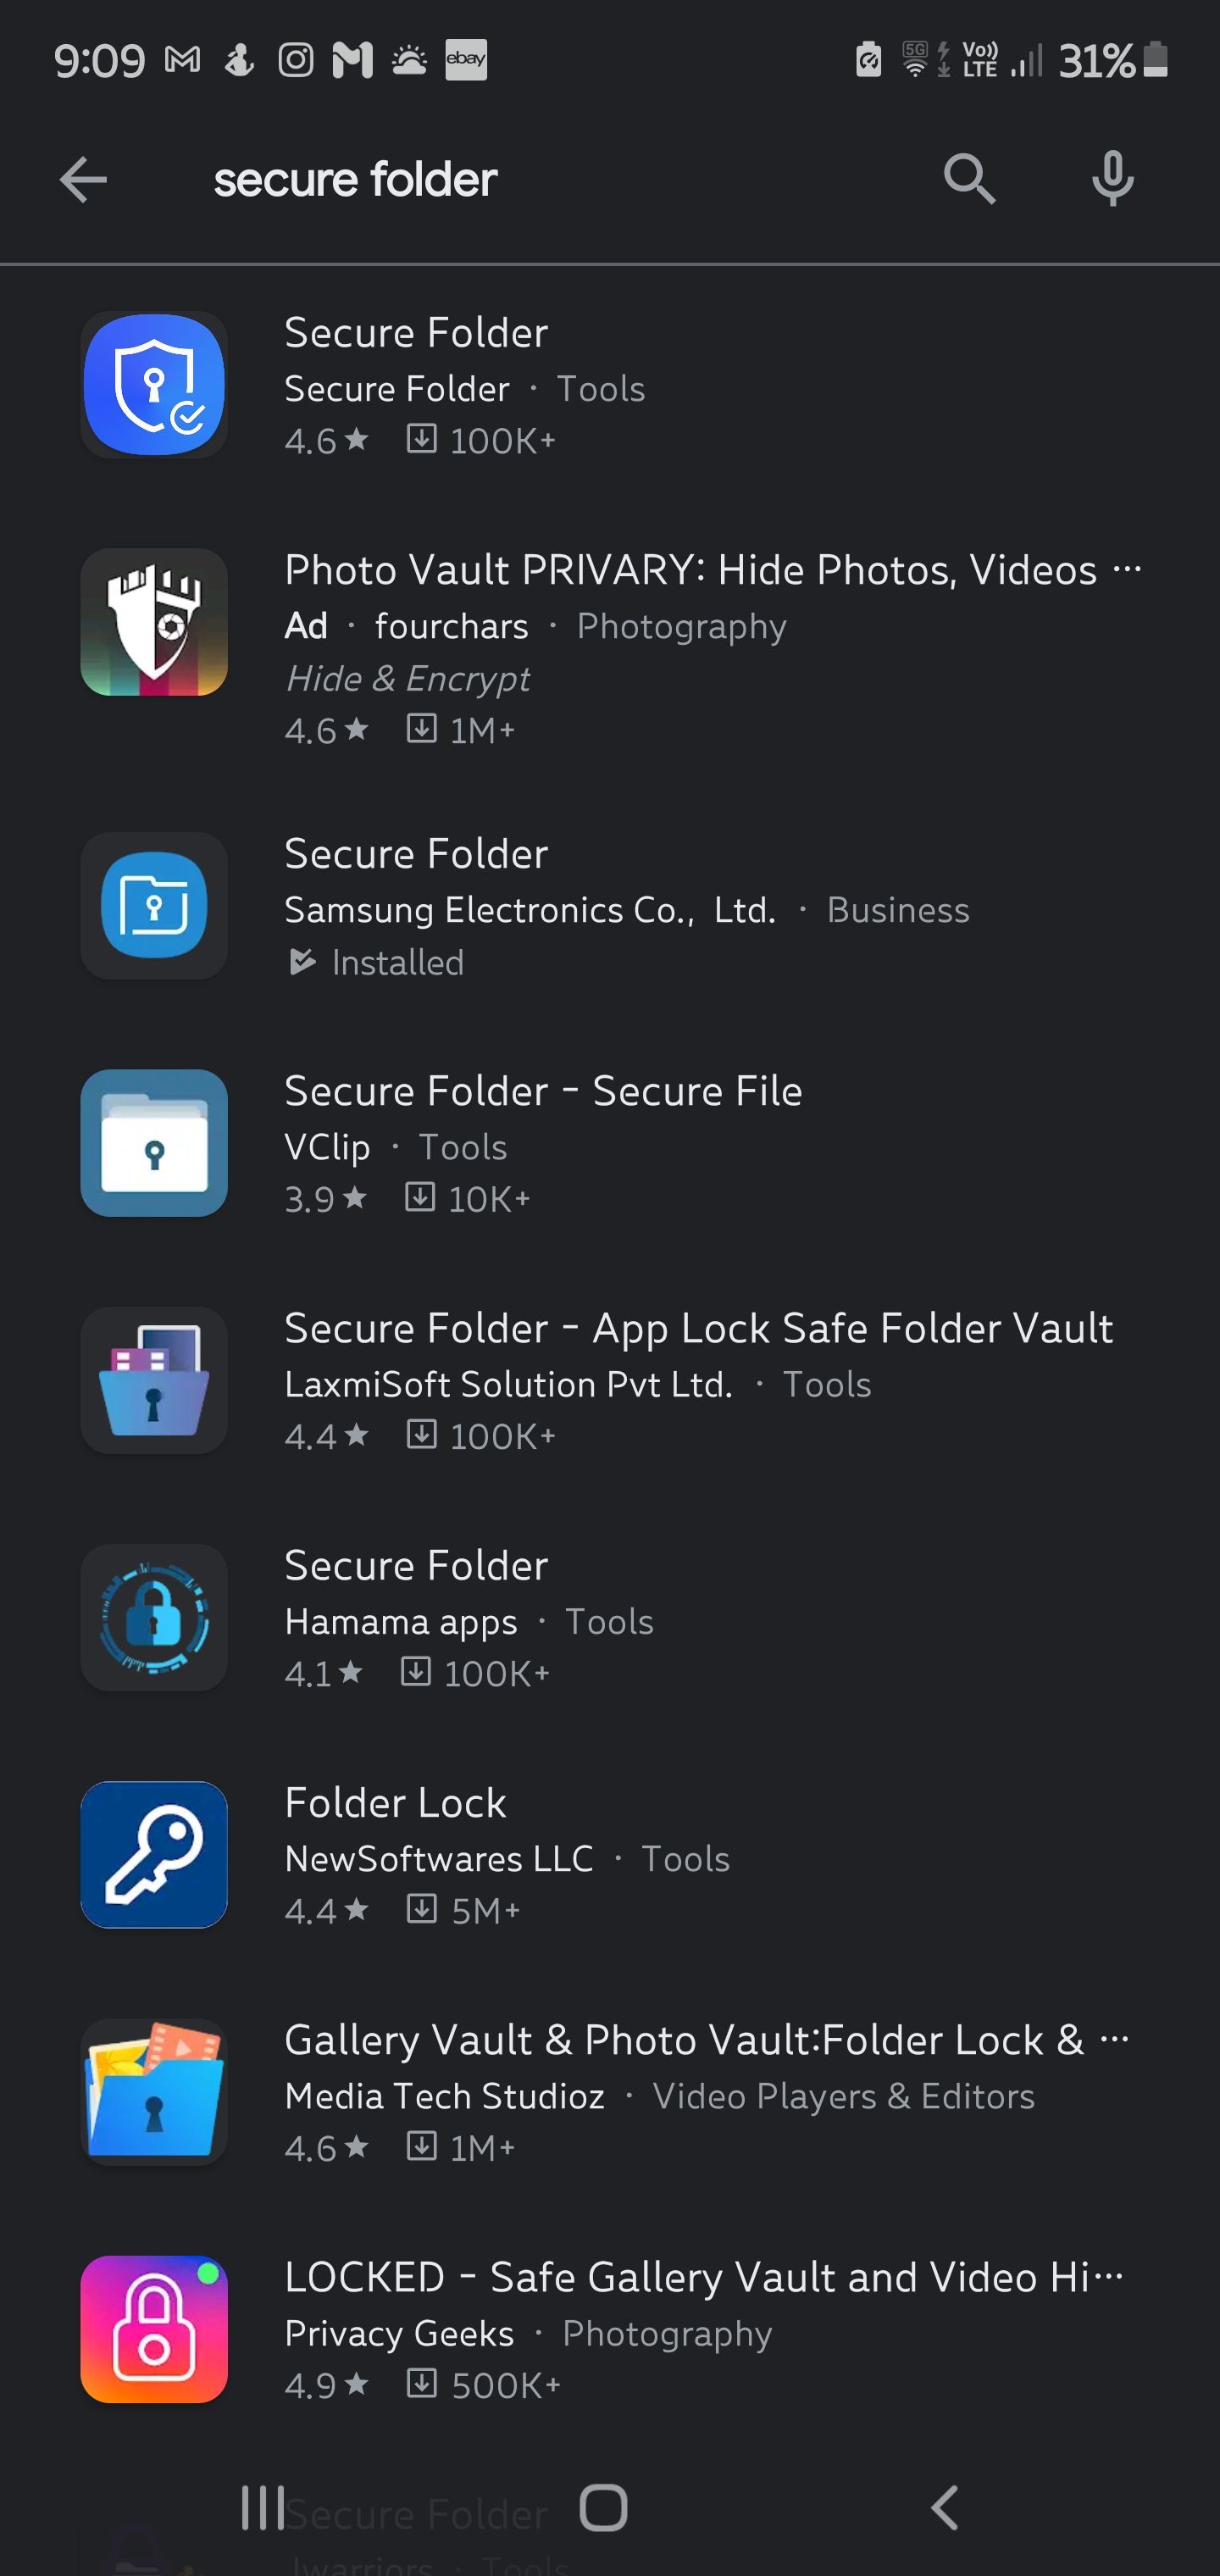Screen dimensions: 1220x2576
Task: Activate the microphone voice search
Action: 1112,180
